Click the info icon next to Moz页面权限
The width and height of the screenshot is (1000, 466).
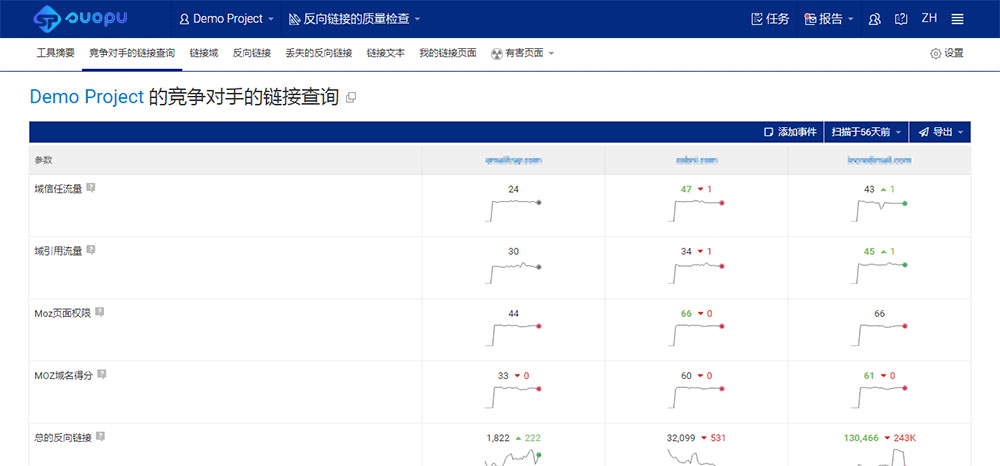pyautogui.click(x=99, y=312)
